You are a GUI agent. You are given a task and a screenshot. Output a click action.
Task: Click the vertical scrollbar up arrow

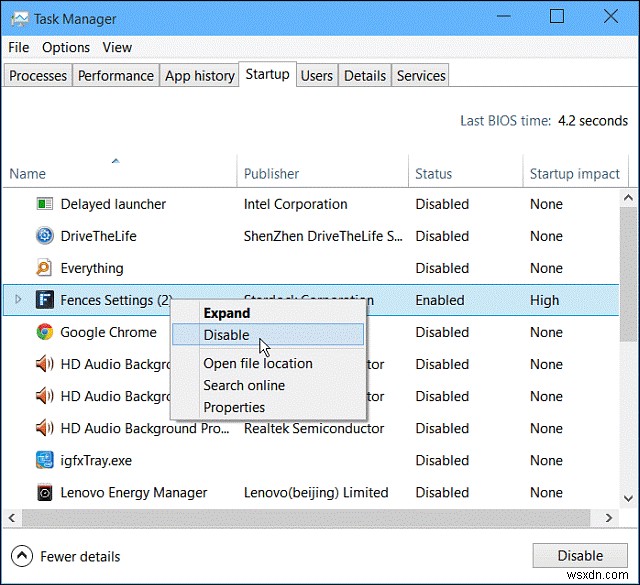[x=628, y=198]
